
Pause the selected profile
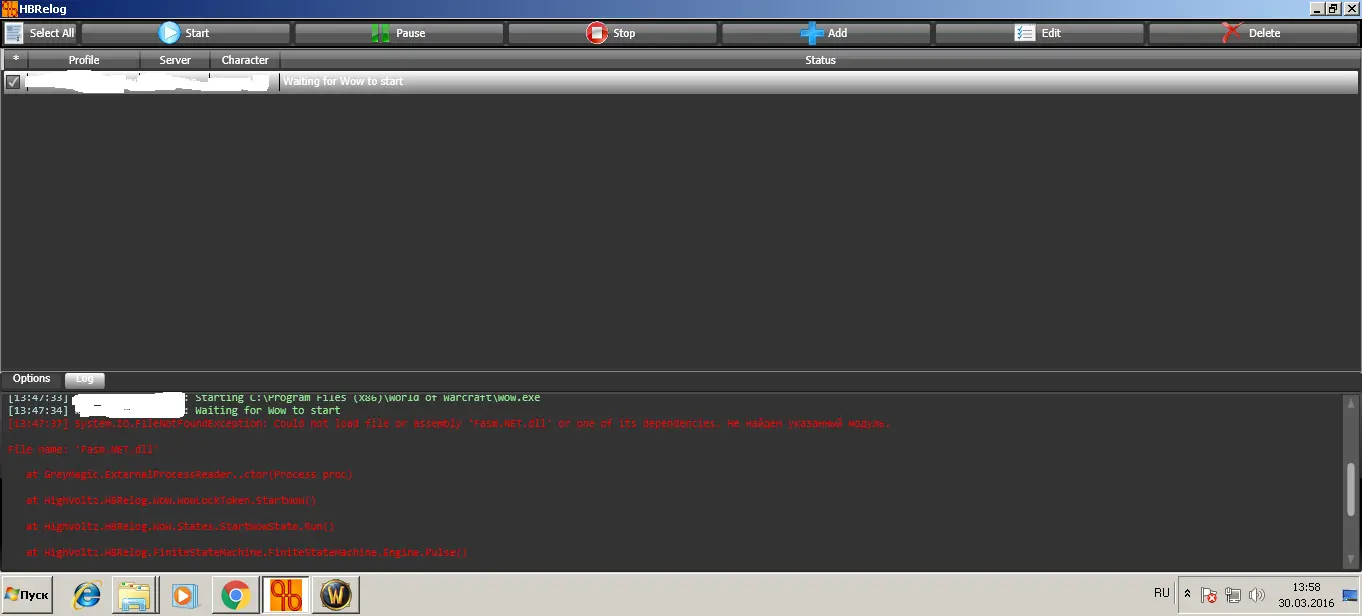coord(399,33)
